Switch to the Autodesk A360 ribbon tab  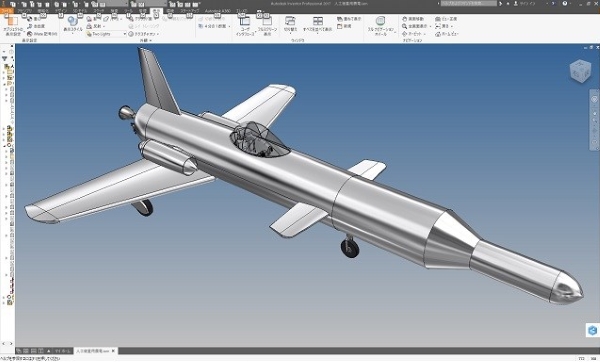coord(217,11)
